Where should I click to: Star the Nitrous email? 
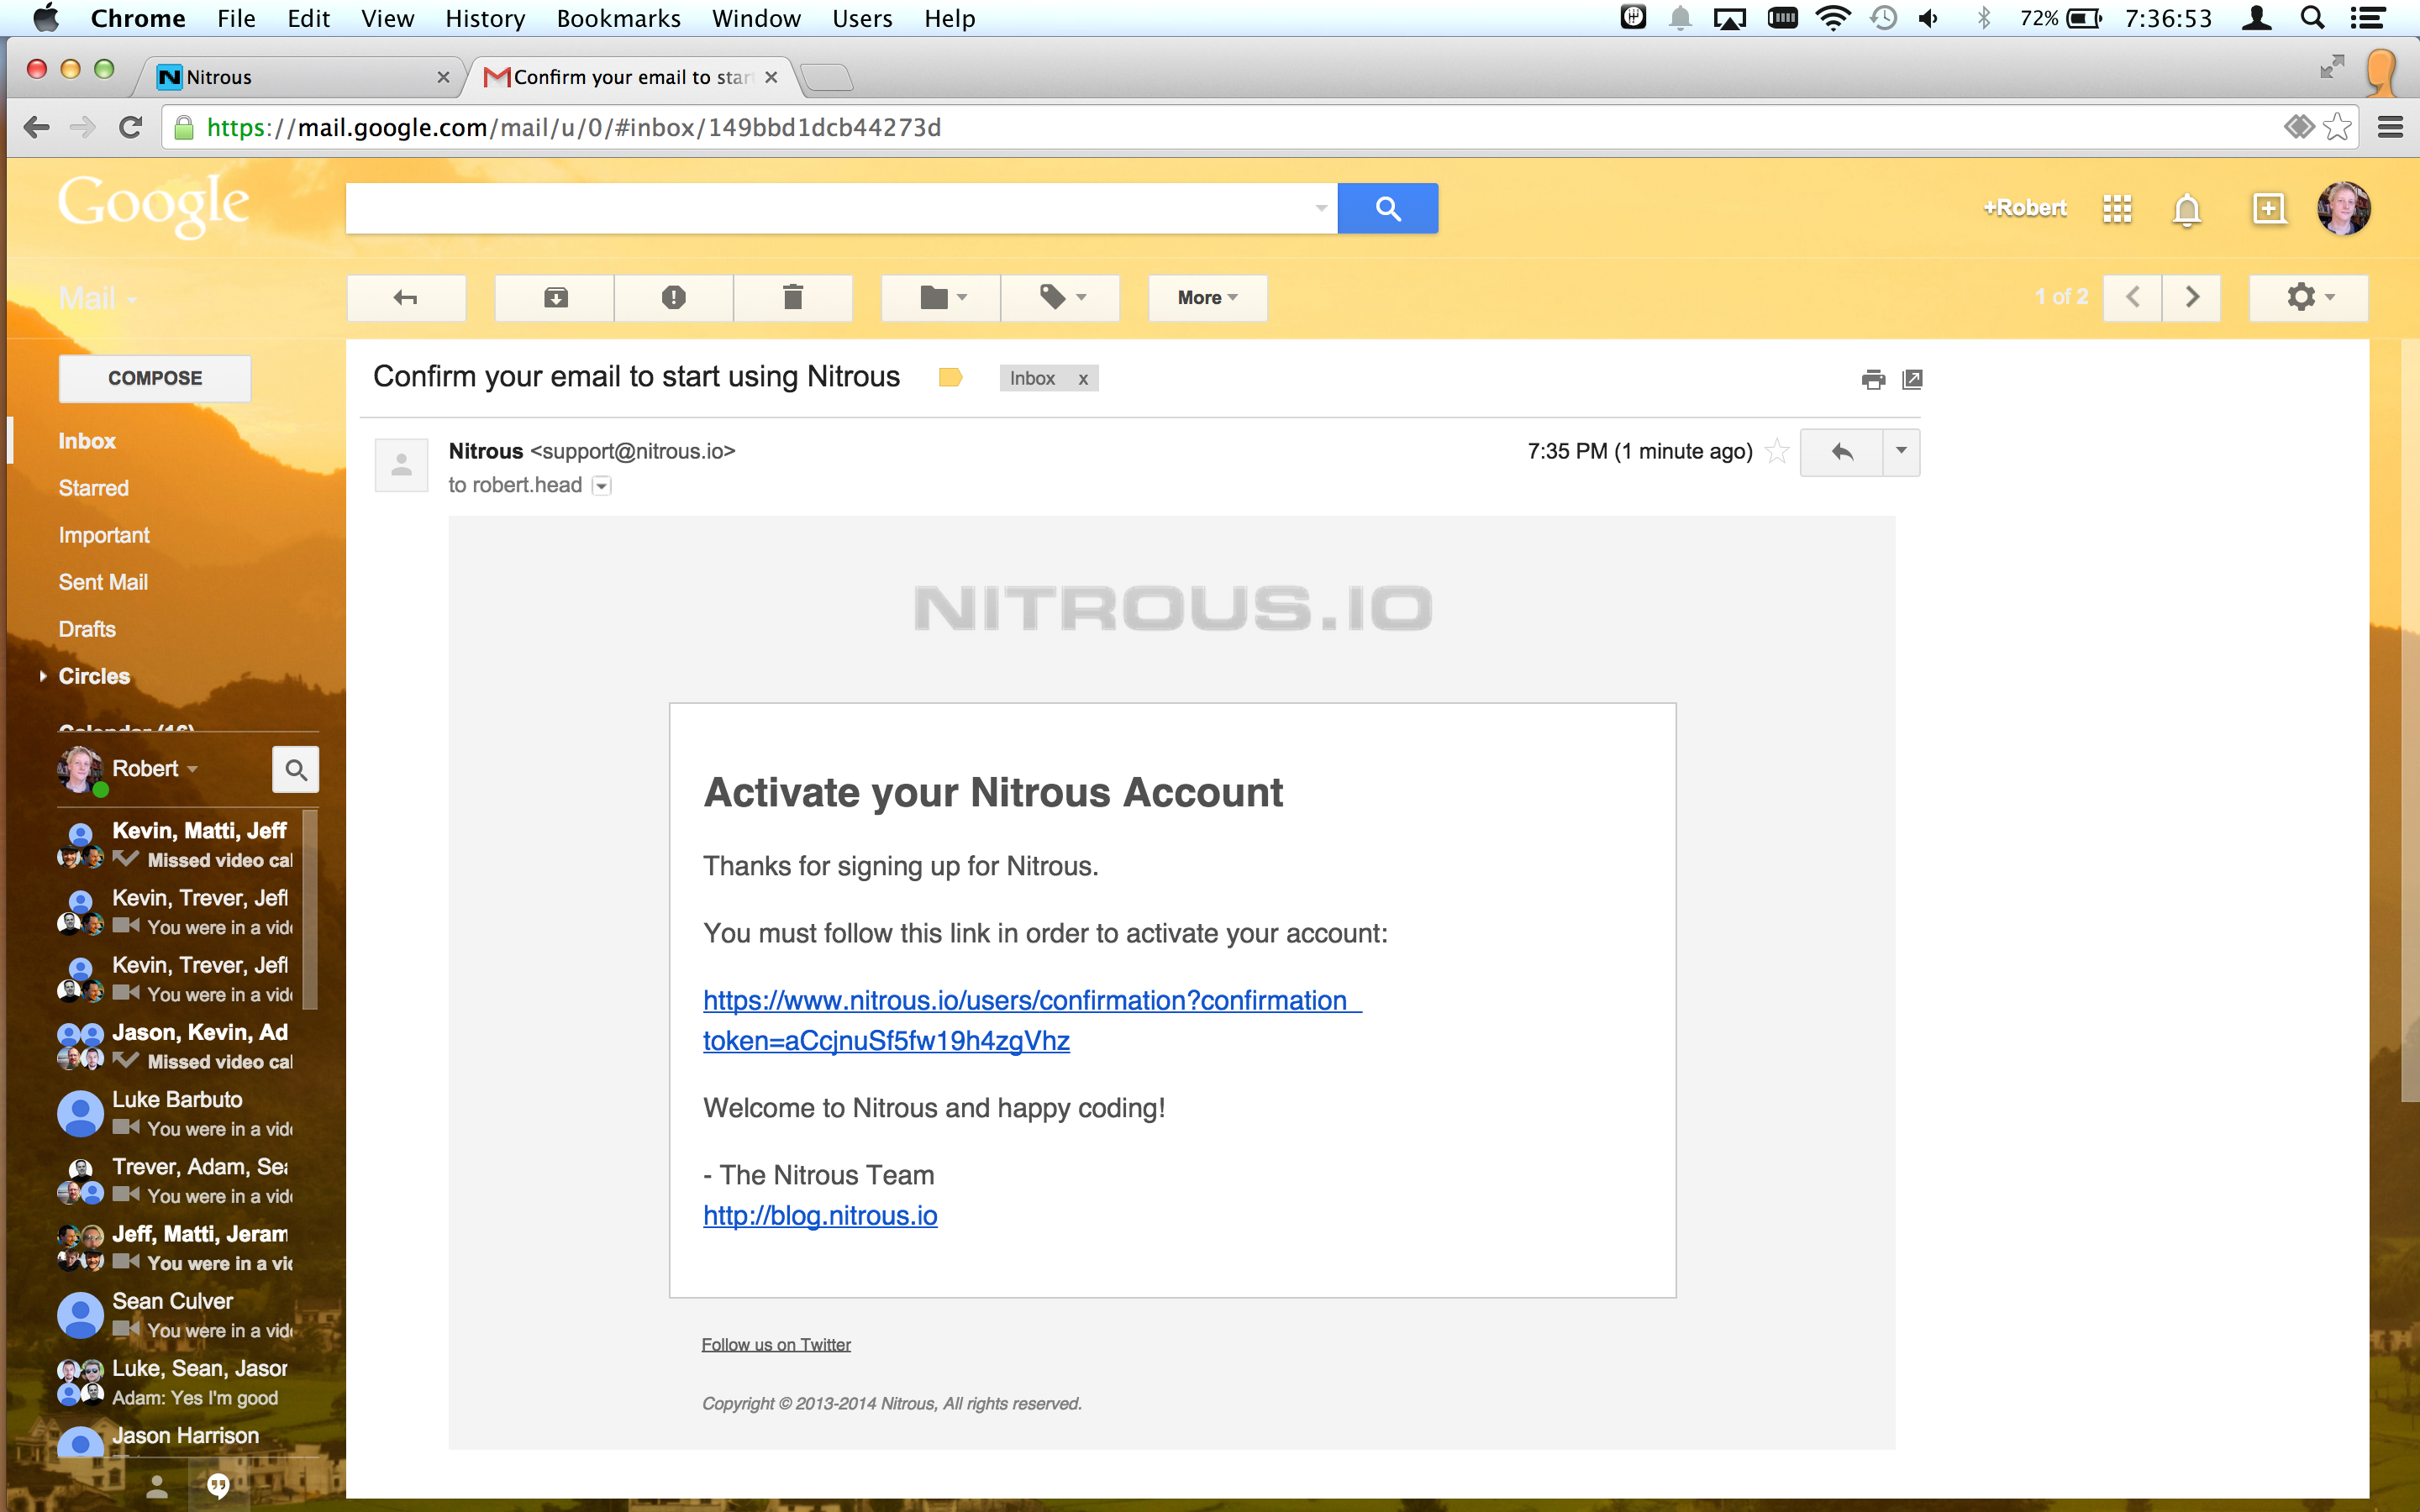pos(1777,451)
